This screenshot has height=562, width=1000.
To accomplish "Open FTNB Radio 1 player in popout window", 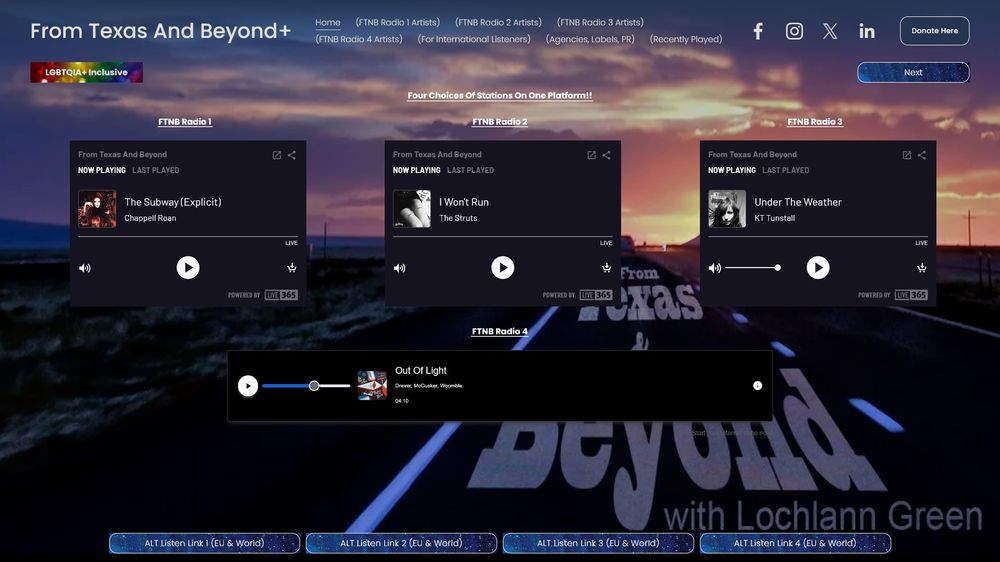I will click(x=277, y=155).
